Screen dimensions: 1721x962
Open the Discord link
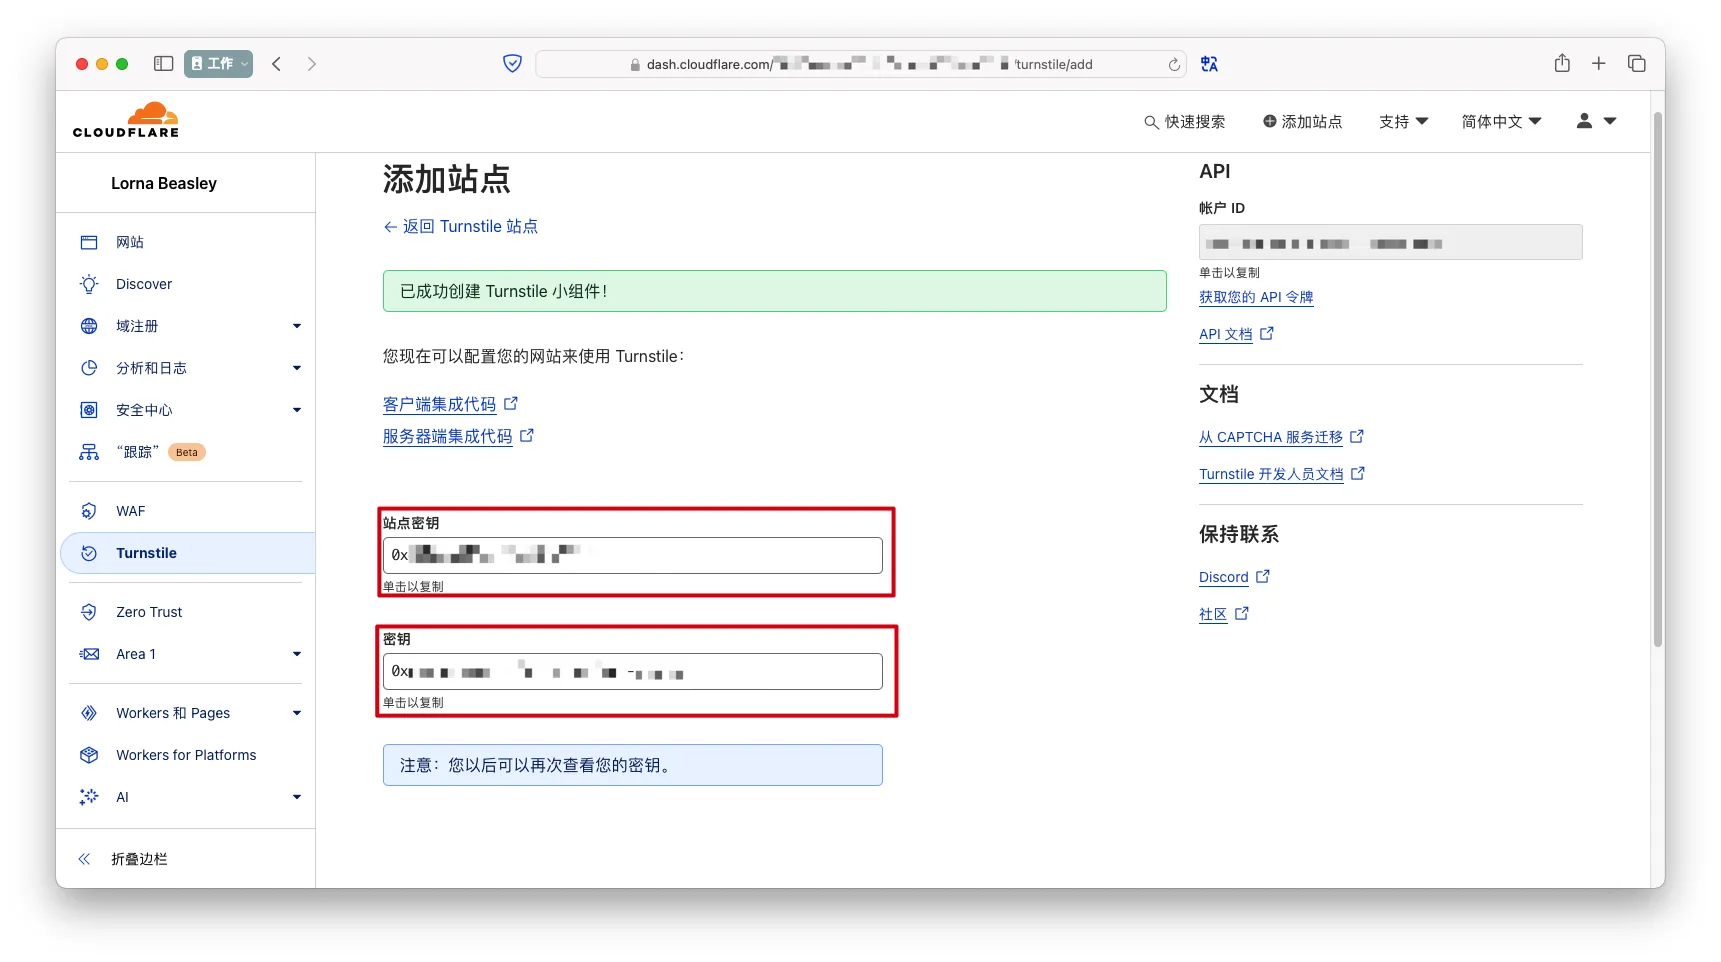click(x=1234, y=577)
